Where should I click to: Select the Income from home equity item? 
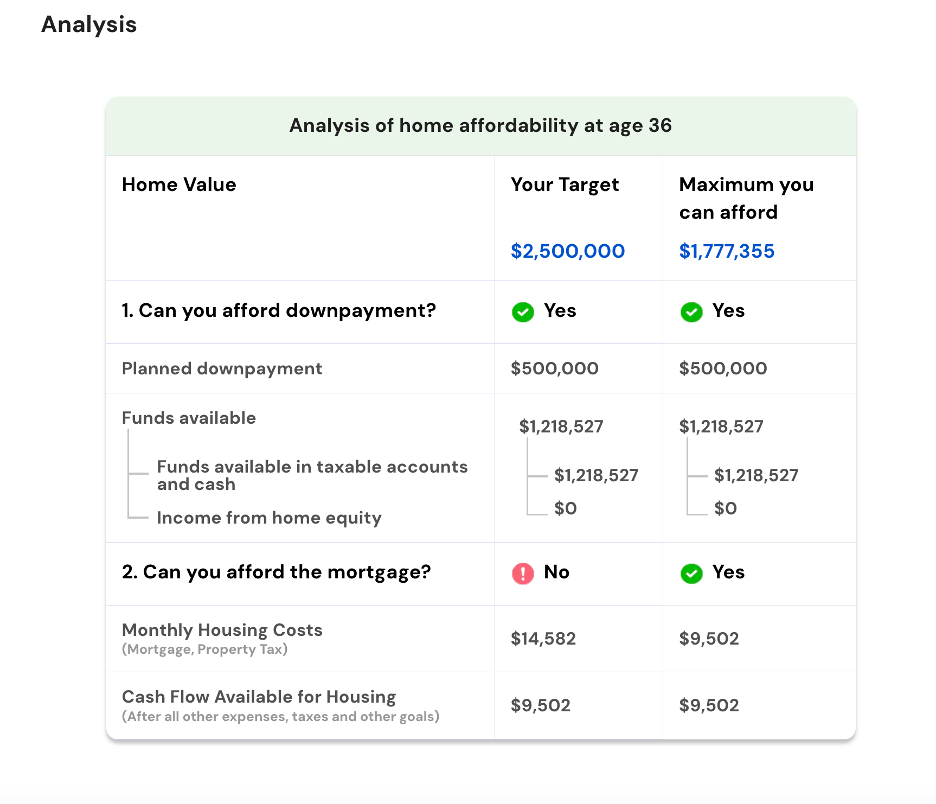coord(269,518)
